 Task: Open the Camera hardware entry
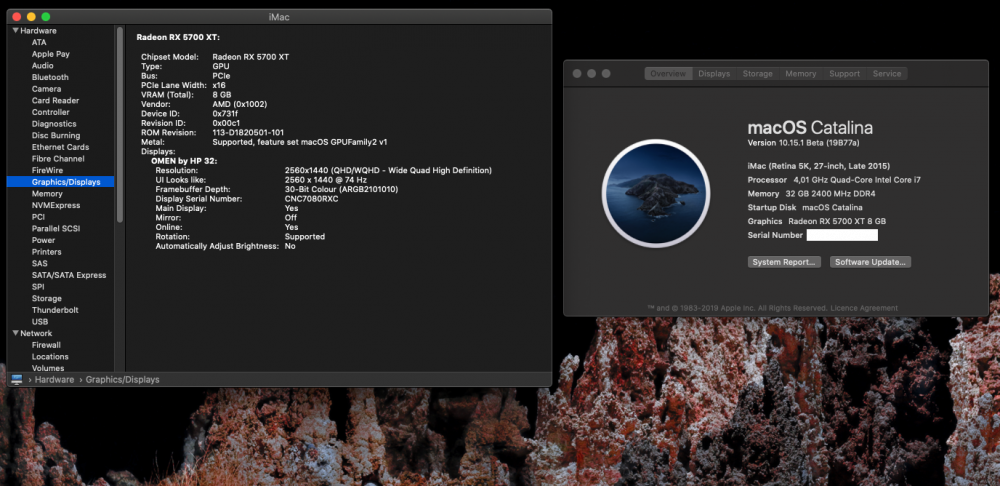point(47,89)
